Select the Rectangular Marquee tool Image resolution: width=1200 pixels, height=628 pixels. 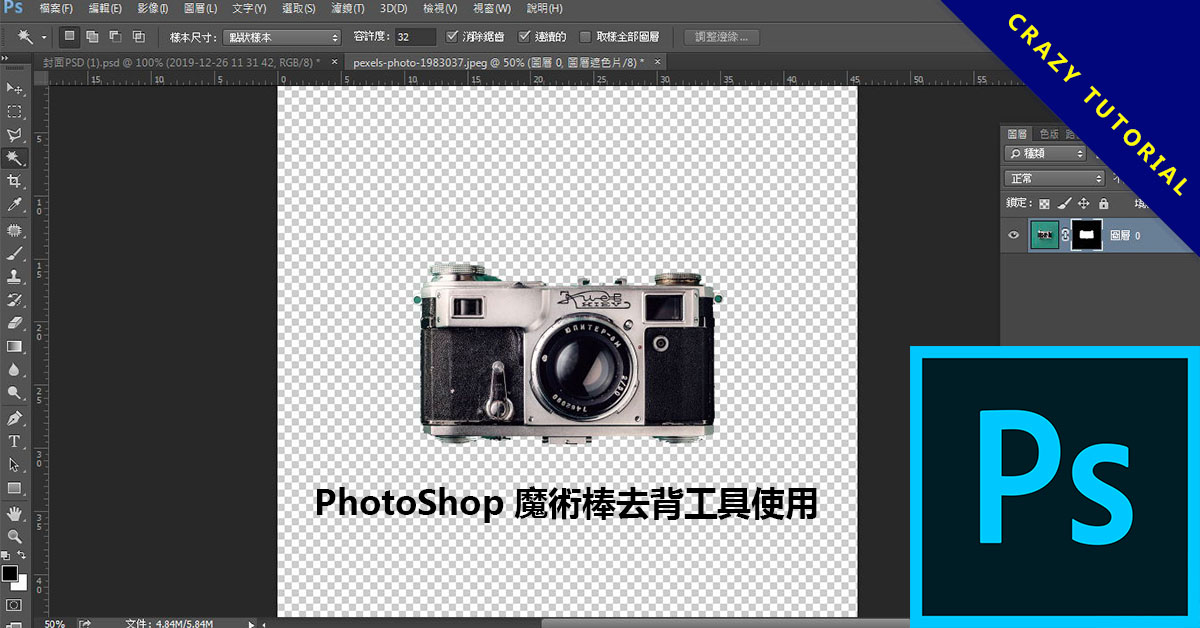14,112
